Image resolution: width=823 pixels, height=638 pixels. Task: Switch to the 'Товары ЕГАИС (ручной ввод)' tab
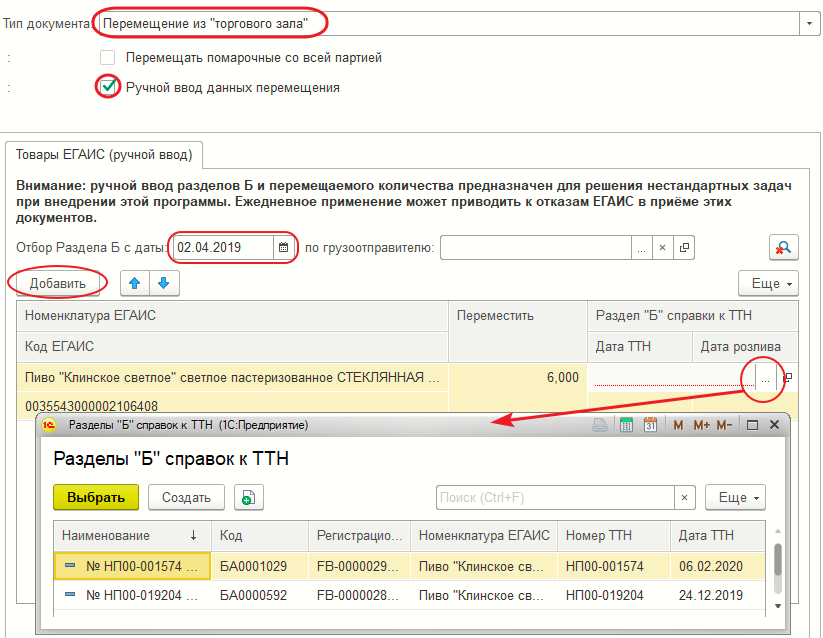(x=105, y=155)
